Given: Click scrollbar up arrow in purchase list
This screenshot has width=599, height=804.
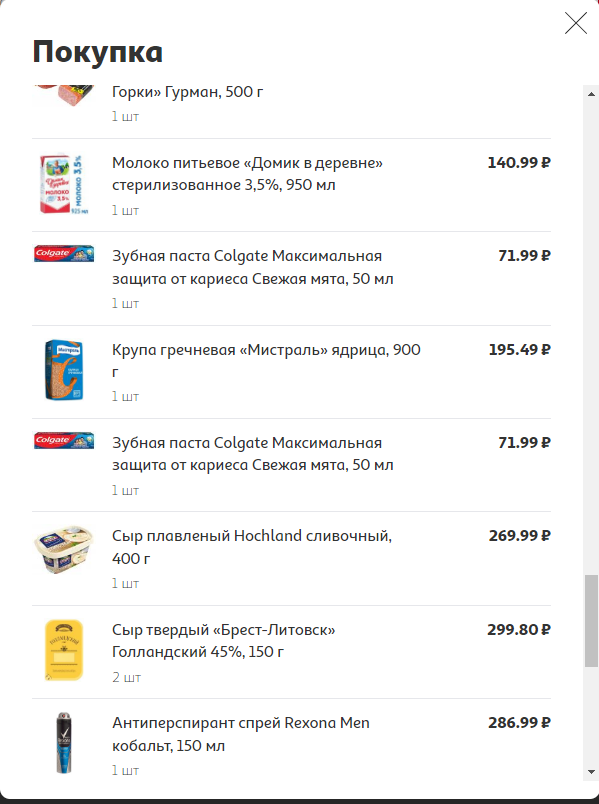Looking at the screenshot, I should (x=591, y=94).
